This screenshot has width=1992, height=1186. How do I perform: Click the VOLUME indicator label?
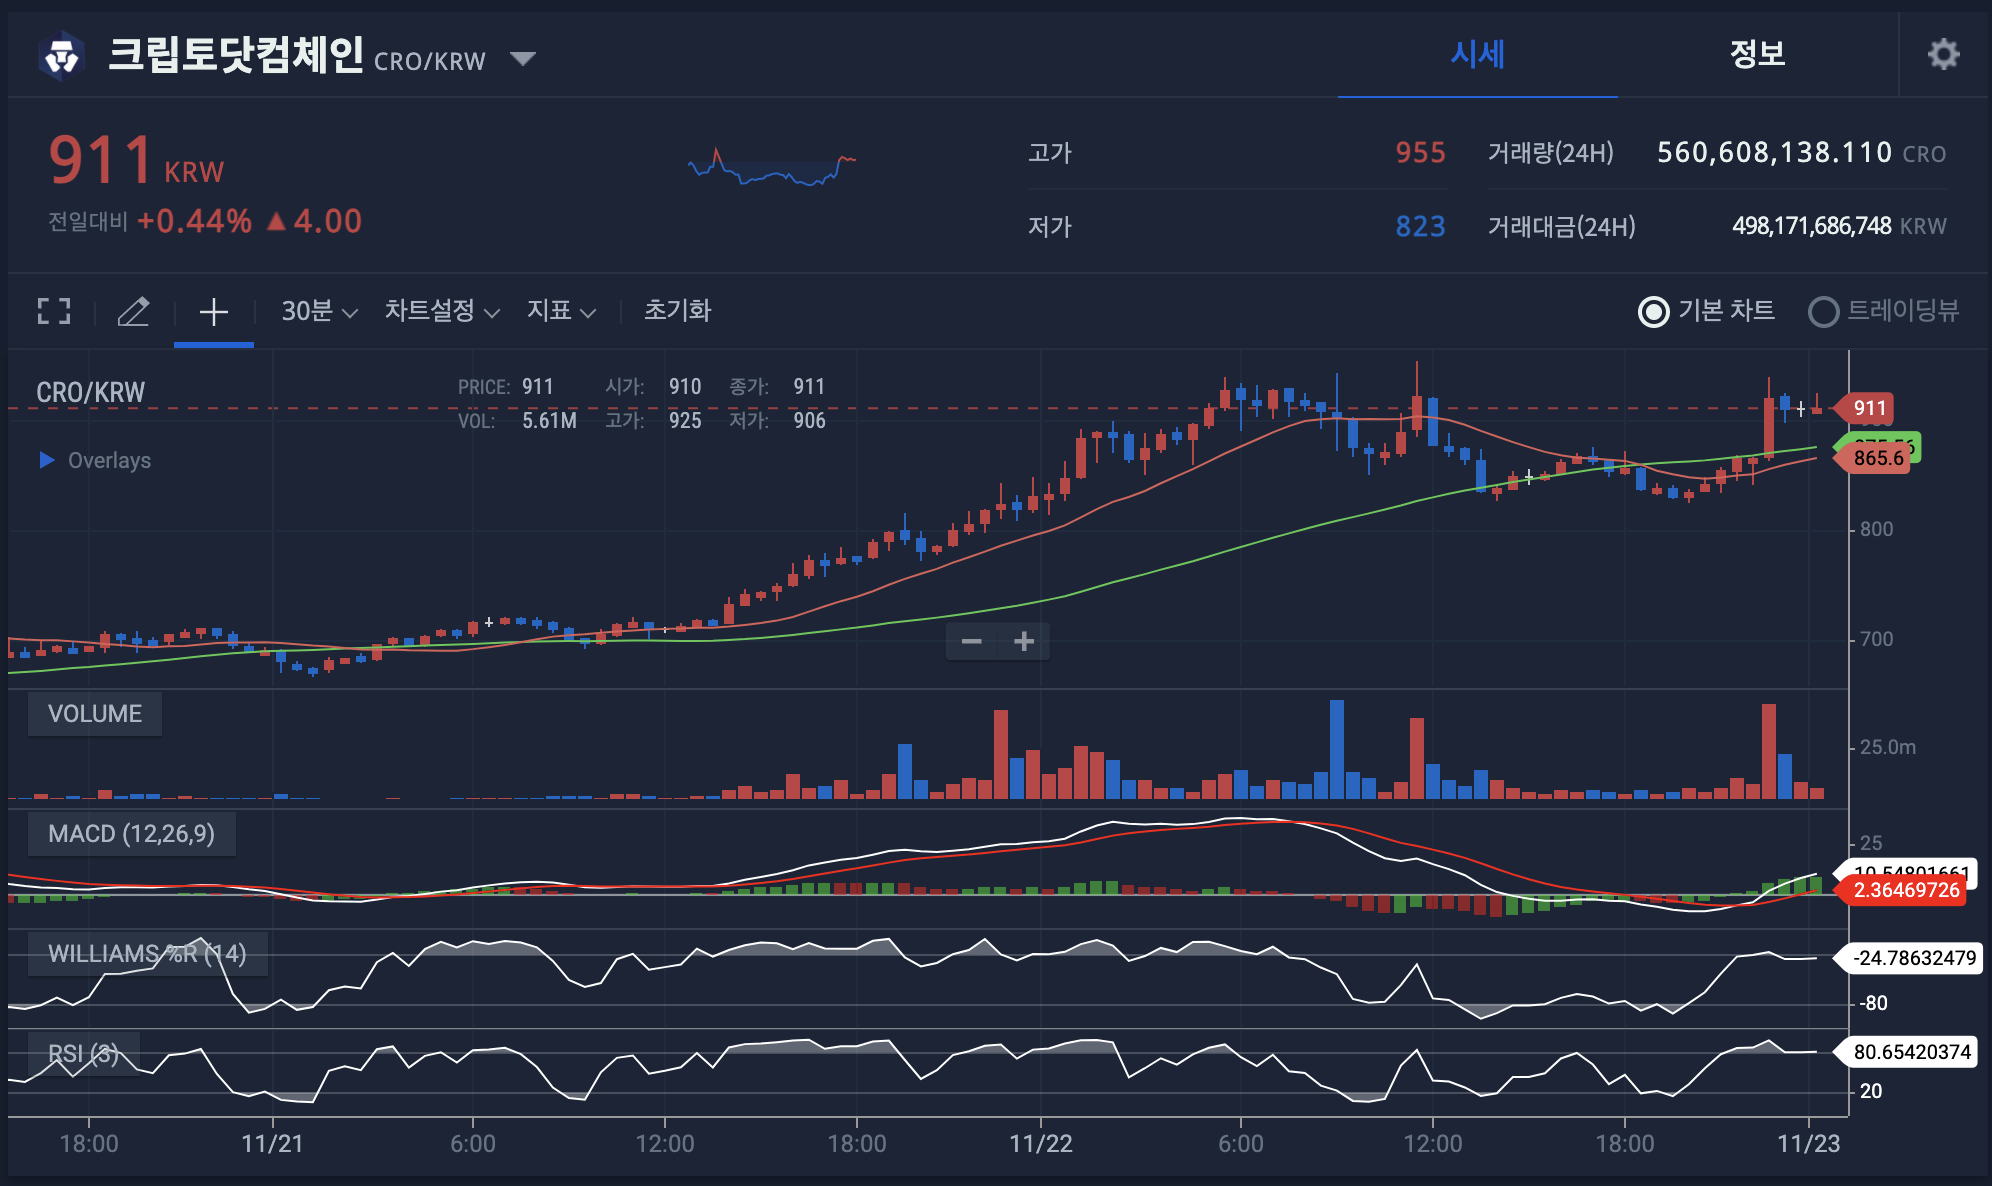coord(95,714)
